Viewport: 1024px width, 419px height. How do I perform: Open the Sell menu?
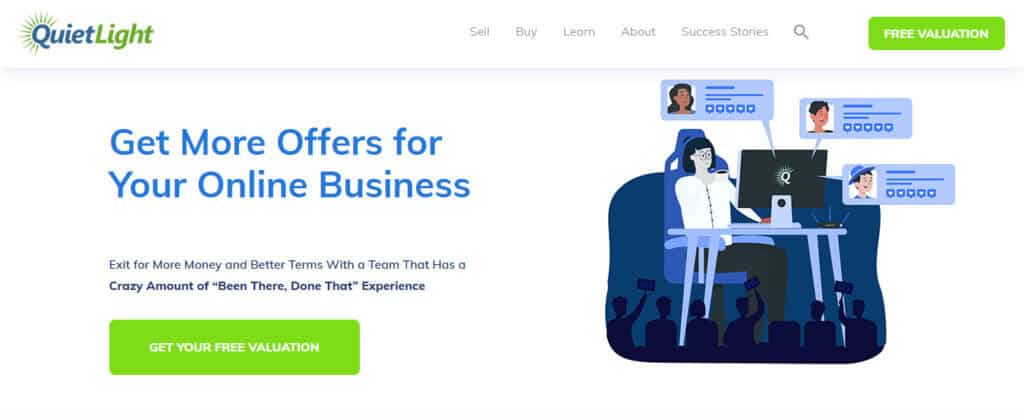click(479, 32)
